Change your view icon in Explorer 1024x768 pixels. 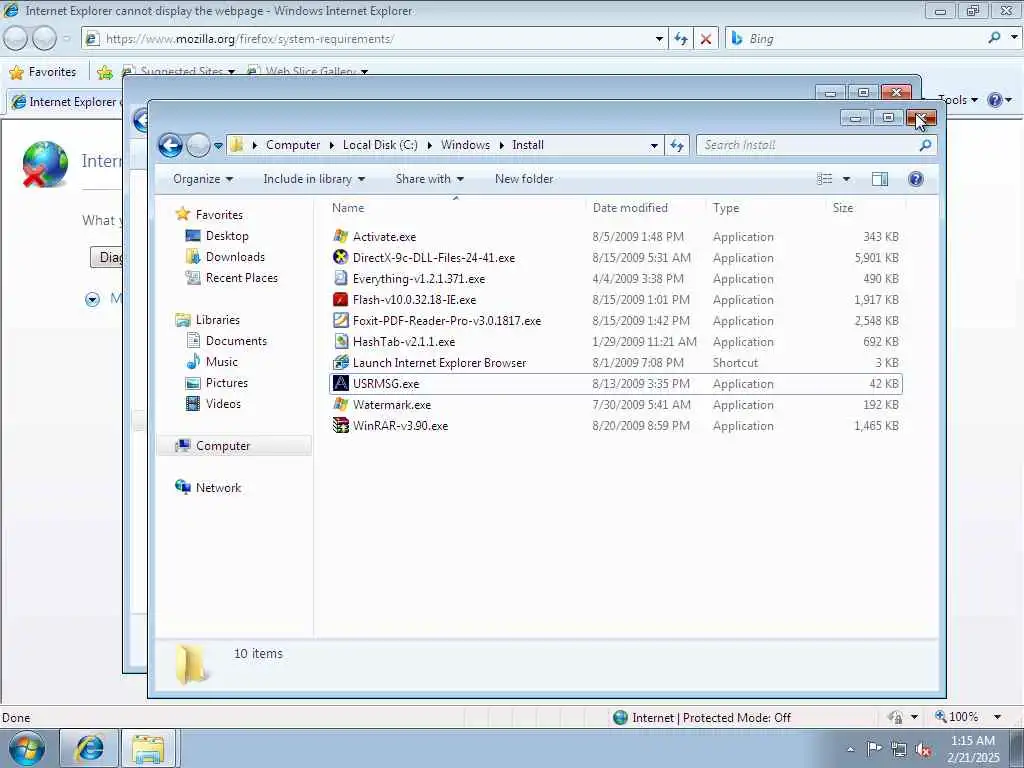(x=825, y=179)
